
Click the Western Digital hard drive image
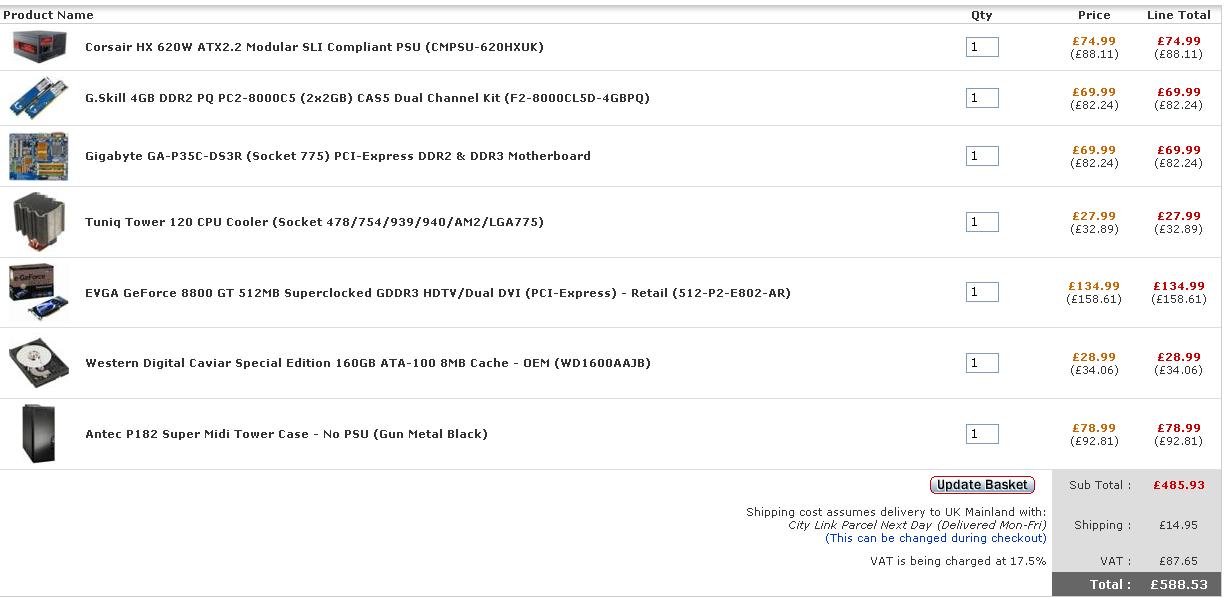click(x=39, y=363)
